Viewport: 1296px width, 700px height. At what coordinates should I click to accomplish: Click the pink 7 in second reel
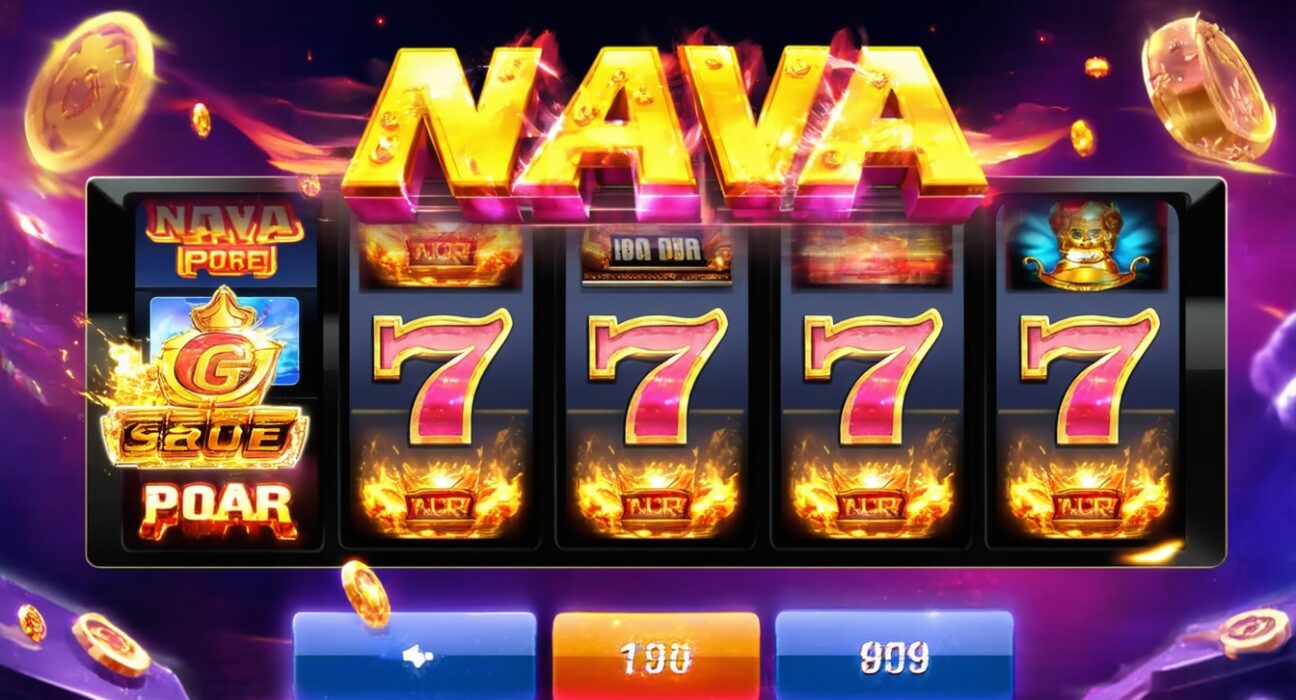click(441, 373)
